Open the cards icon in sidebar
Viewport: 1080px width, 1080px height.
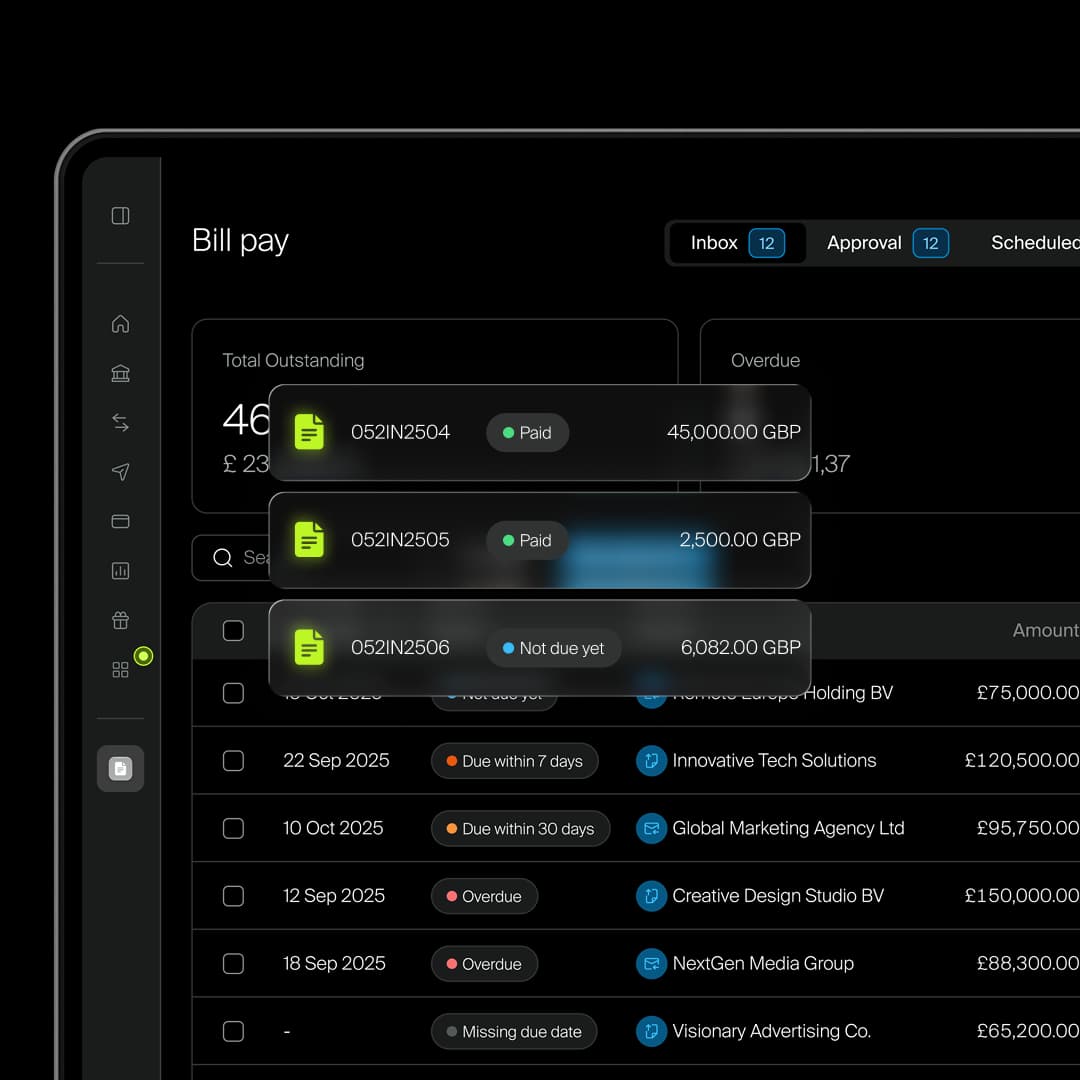121,521
